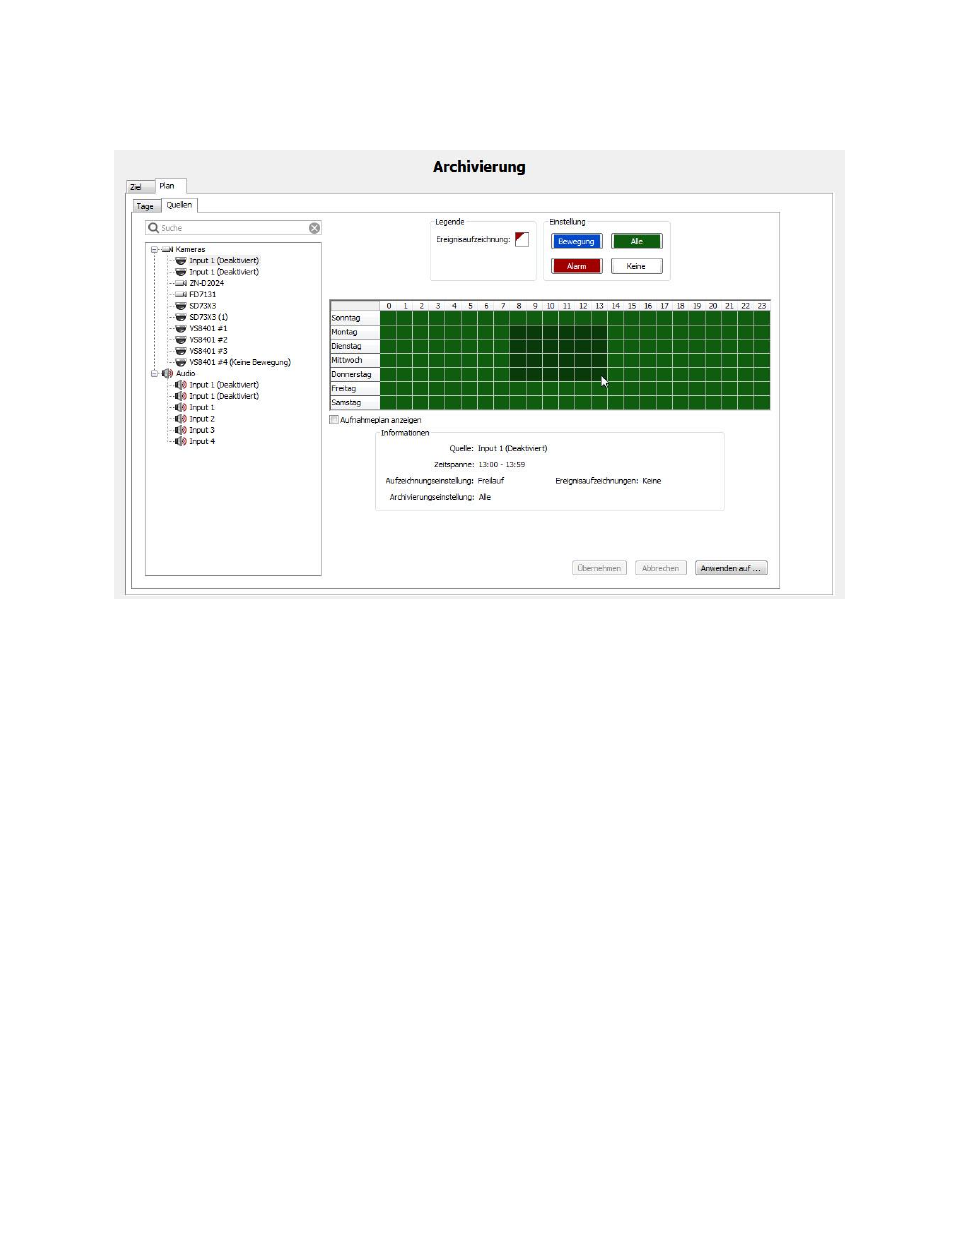Screen dimensions: 954x1235
Task: Select the Montag row header
Action: pyautogui.click(x=355, y=332)
